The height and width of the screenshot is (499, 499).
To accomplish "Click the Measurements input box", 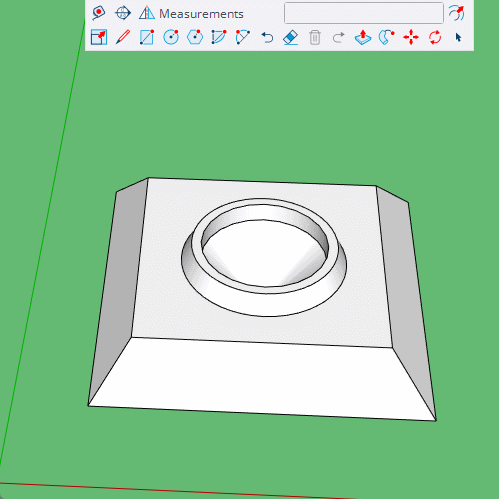I will (364, 13).
